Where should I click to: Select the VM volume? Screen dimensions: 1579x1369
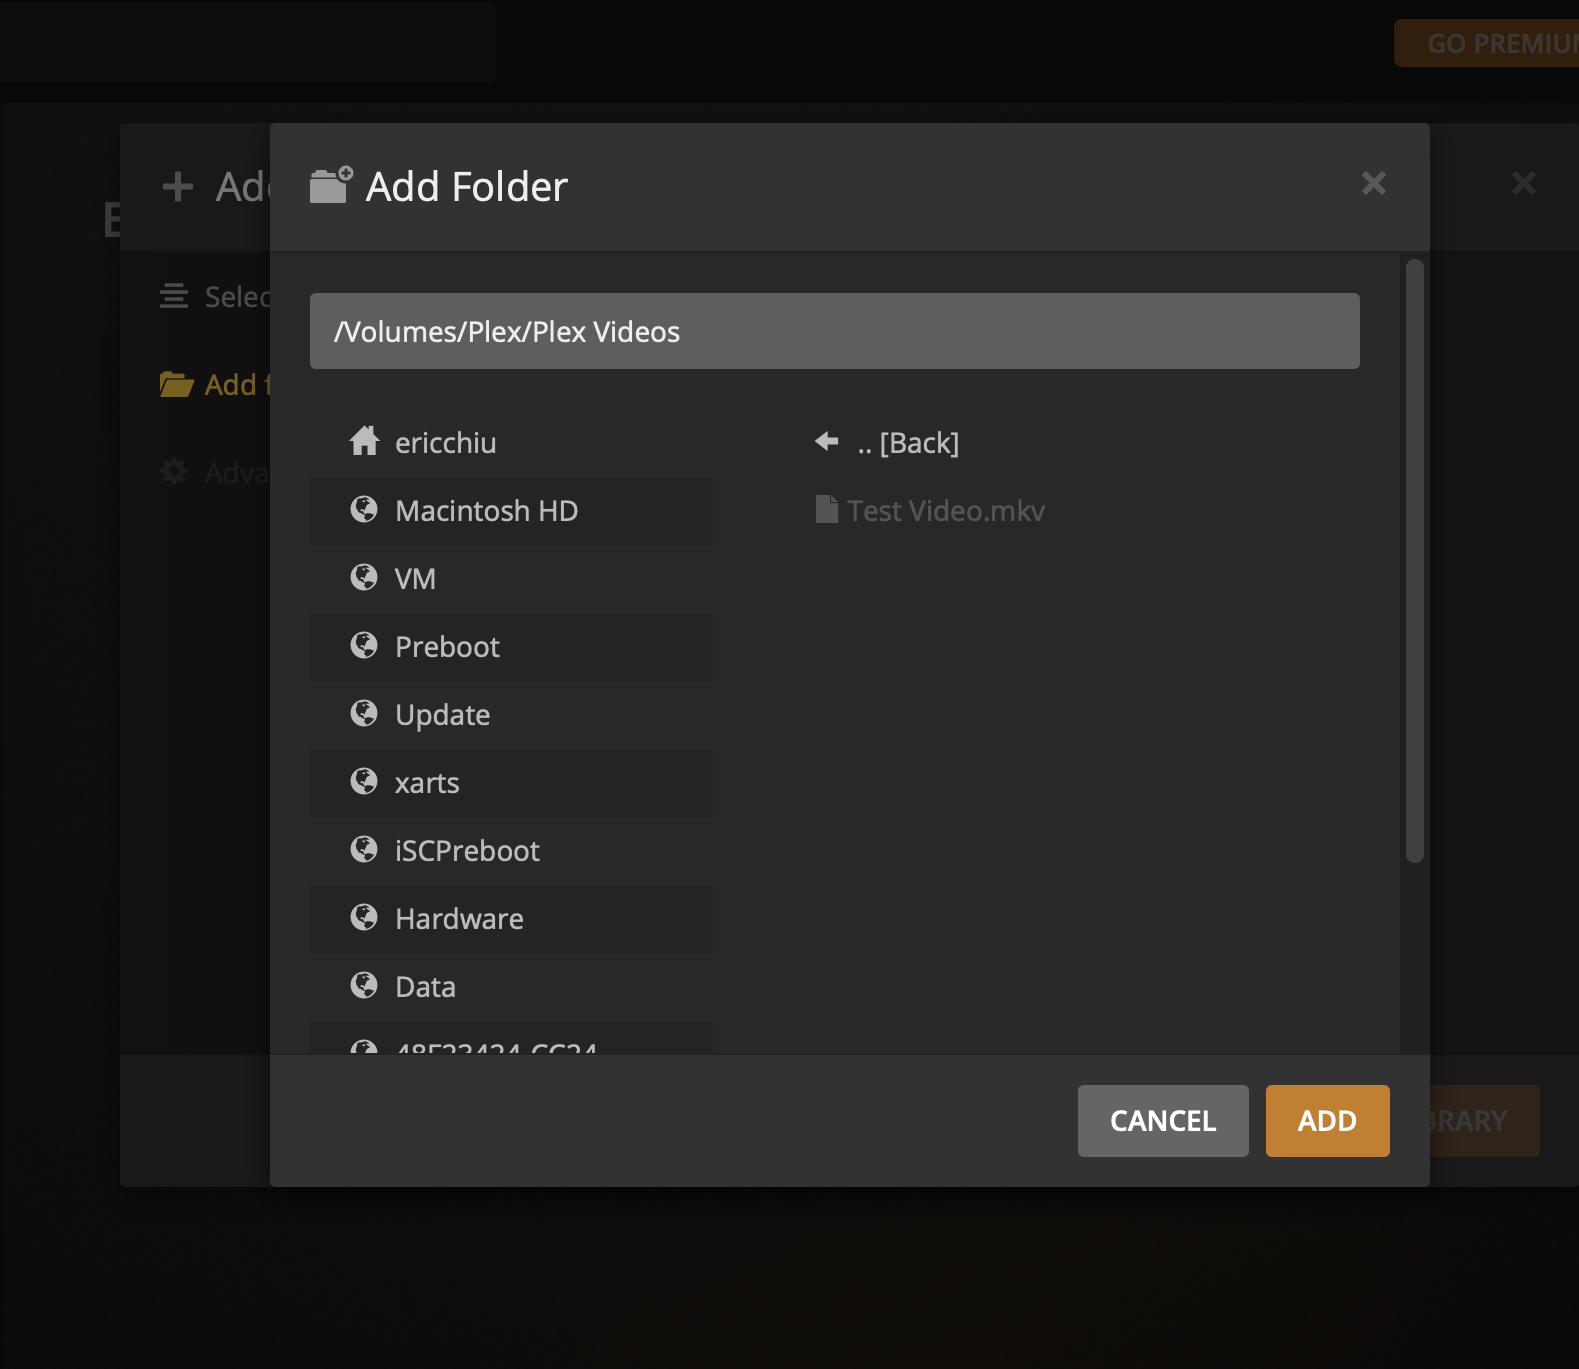[x=511, y=579]
